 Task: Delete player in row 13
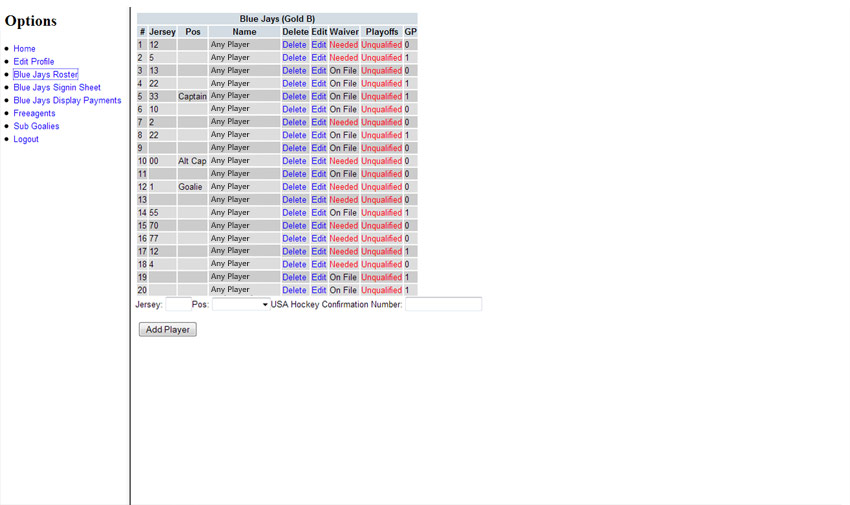point(294,200)
